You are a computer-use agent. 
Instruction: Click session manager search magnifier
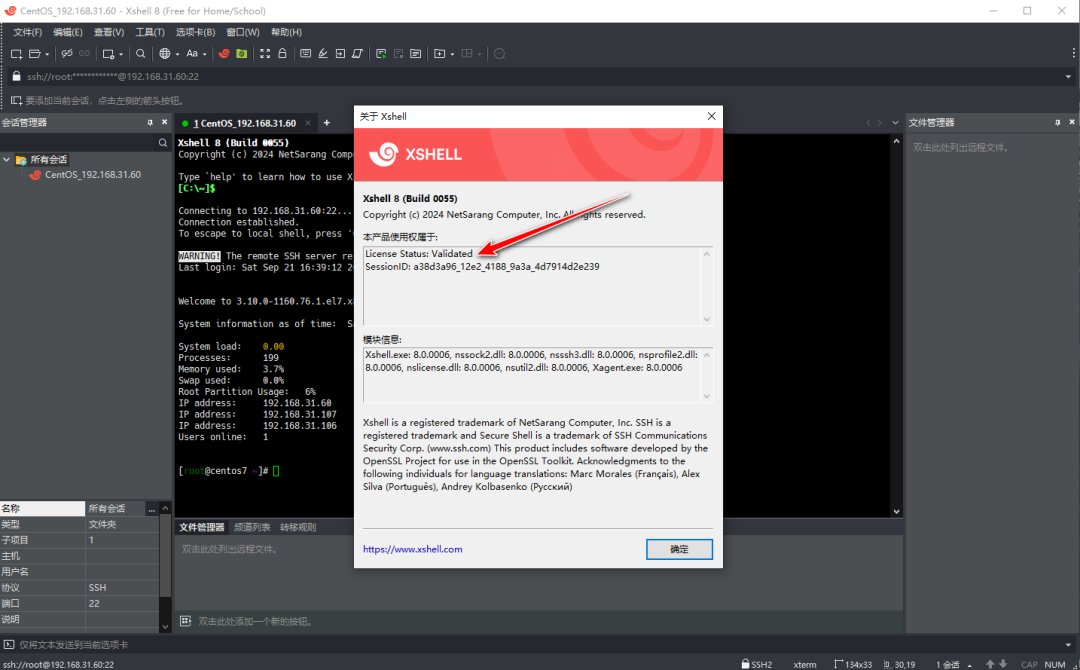(x=163, y=143)
